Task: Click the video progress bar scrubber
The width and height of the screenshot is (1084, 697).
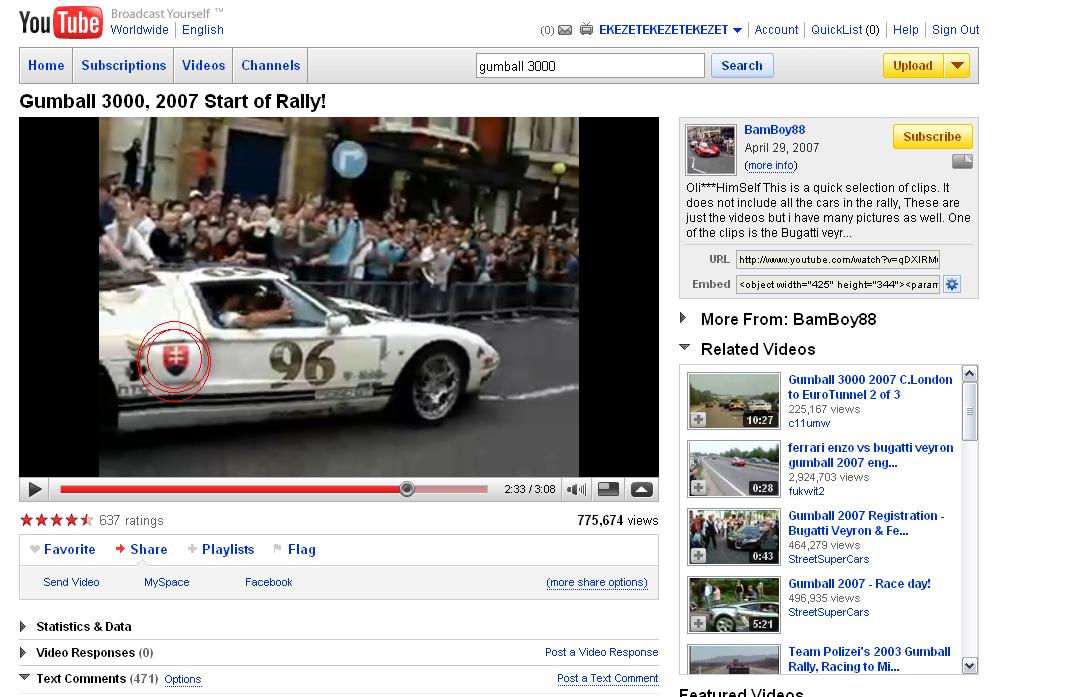Action: [x=406, y=489]
